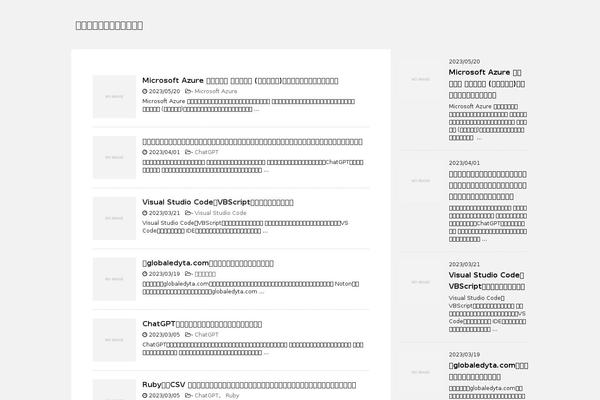The height and width of the screenshot is (400, 600).
Task: Open the Ruby CSV article title
Action: coord(249,385)
